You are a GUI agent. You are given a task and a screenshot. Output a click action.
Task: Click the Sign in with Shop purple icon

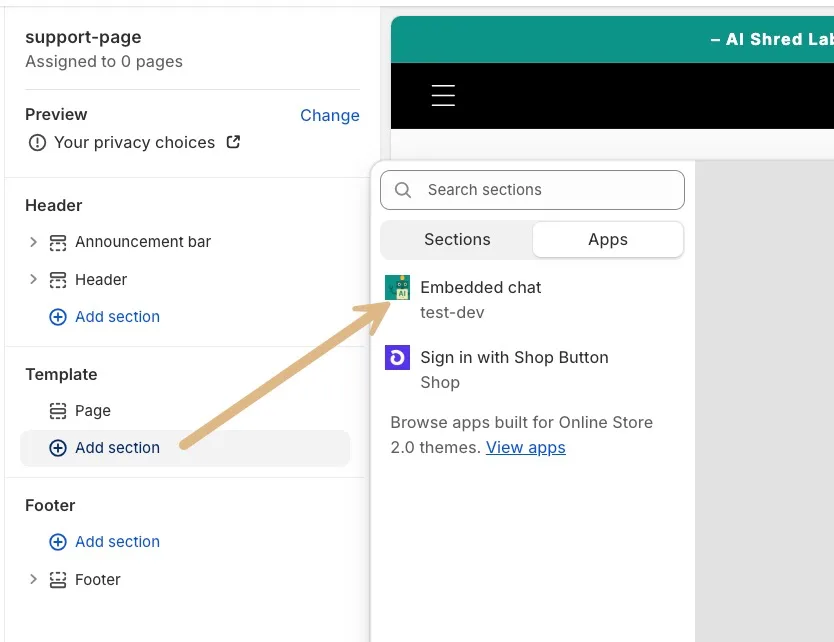(x=397, y=357)
